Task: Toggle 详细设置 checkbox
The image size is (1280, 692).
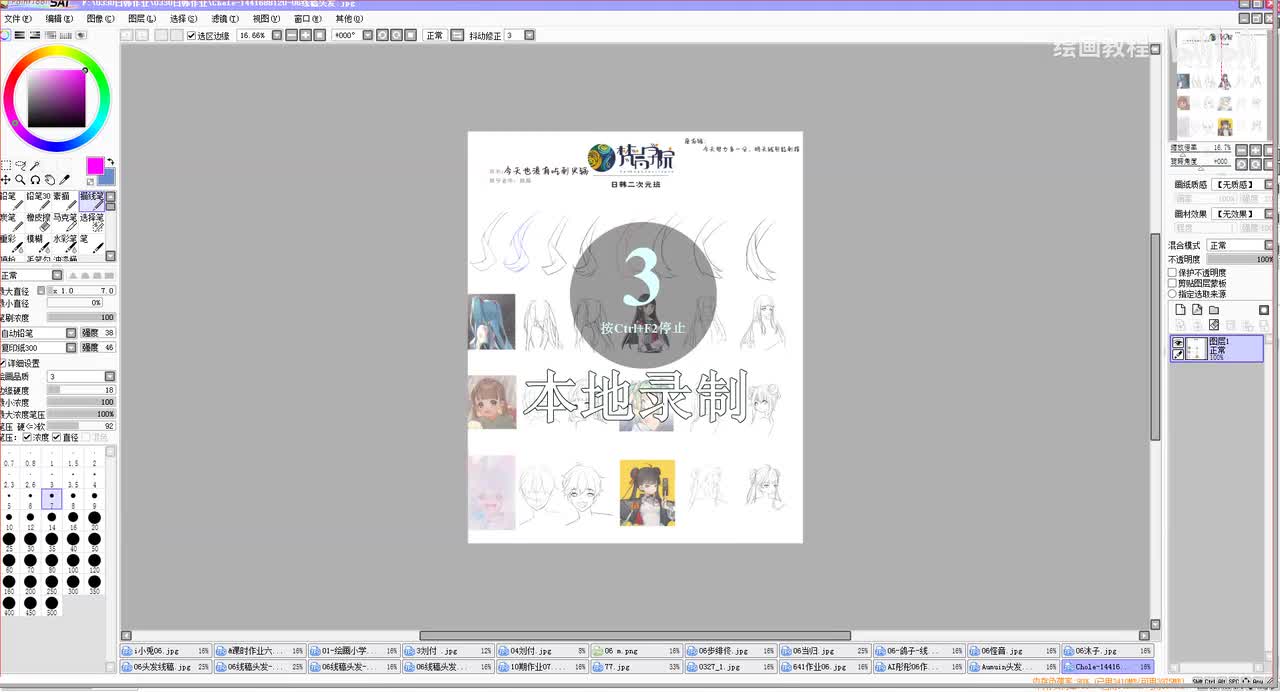Action: [3, 363]
